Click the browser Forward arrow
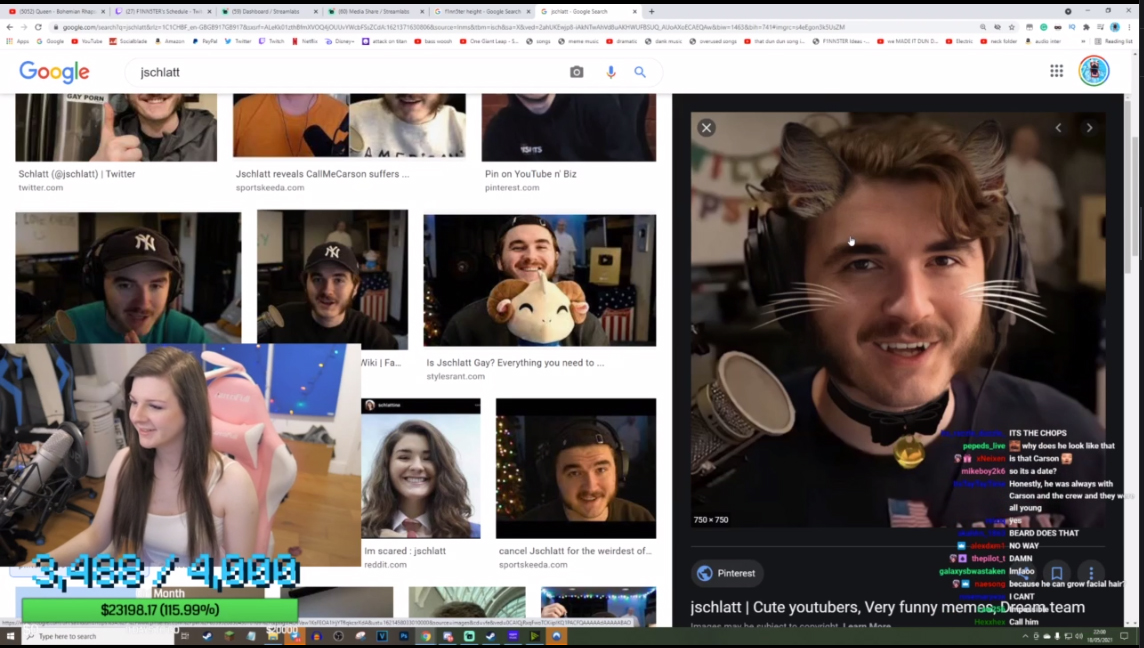The width and height of the screenshot is (1144, 648). 23,27
